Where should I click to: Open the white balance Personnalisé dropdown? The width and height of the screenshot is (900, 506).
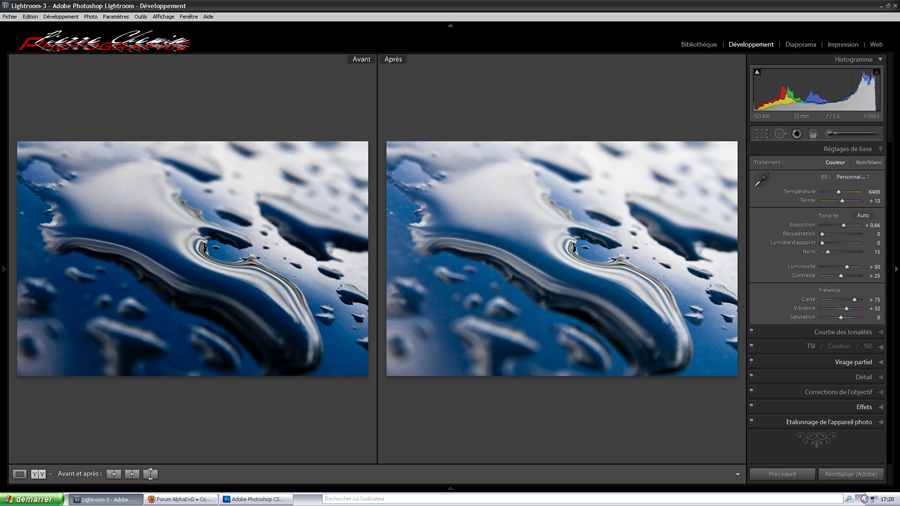tap(853, 177)
